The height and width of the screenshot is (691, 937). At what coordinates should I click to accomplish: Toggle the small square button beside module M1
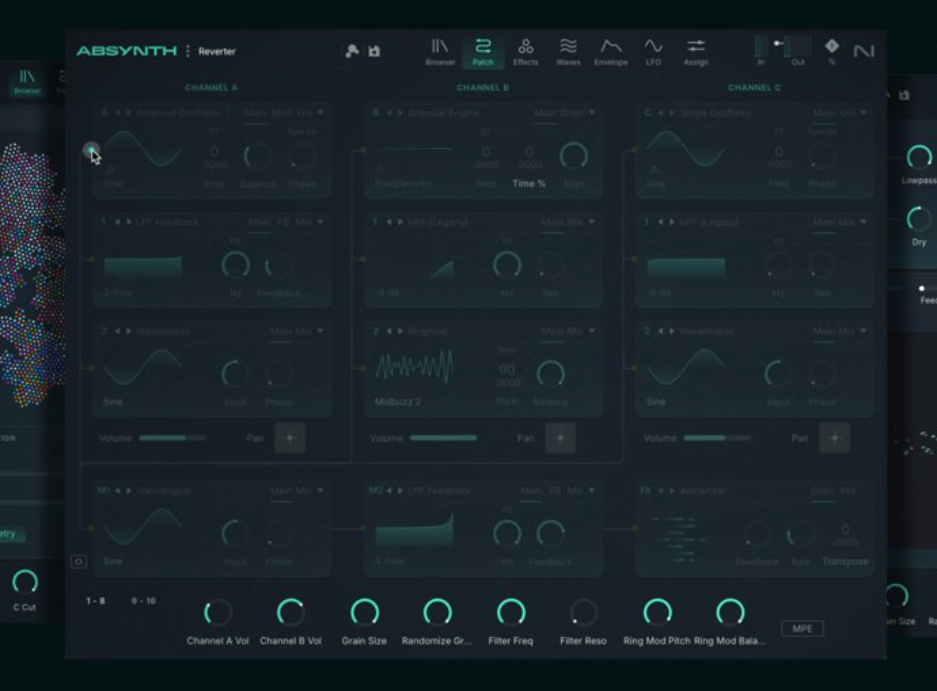click(x=79, y=562)
